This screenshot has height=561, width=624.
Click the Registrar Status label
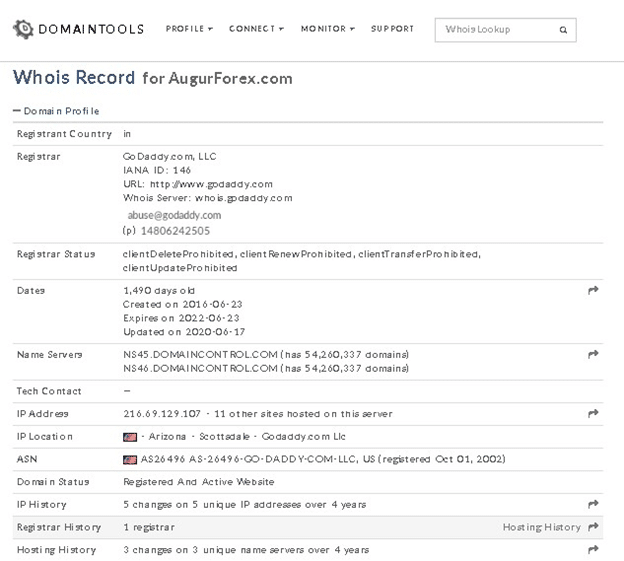click(56, 254)
